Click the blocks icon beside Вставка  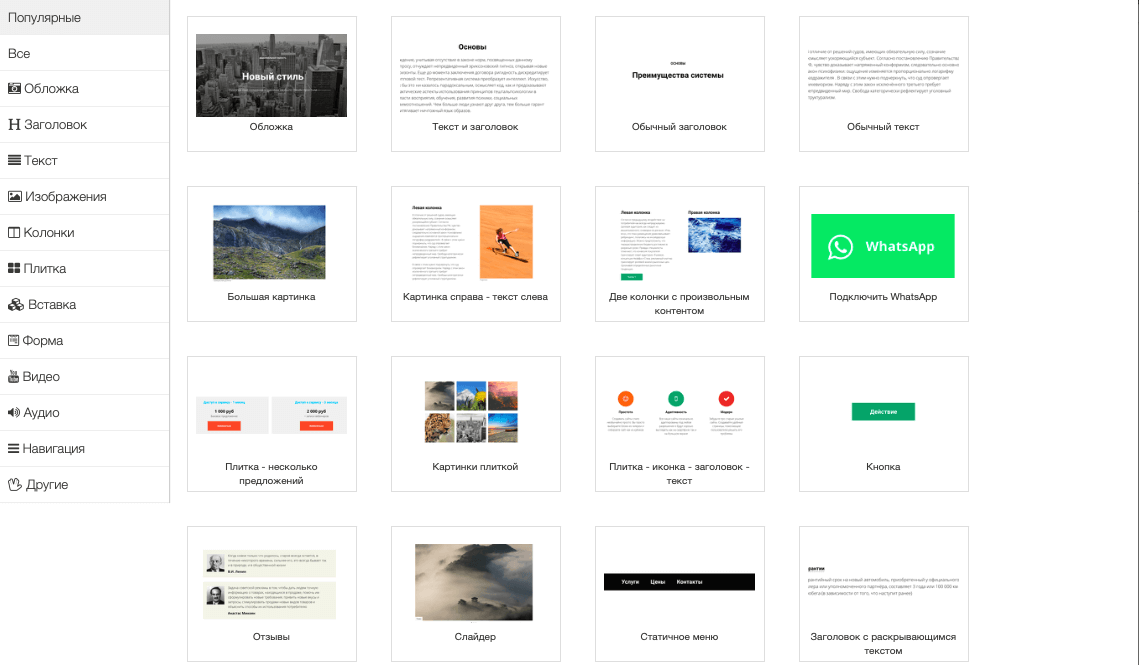[16, 305]
